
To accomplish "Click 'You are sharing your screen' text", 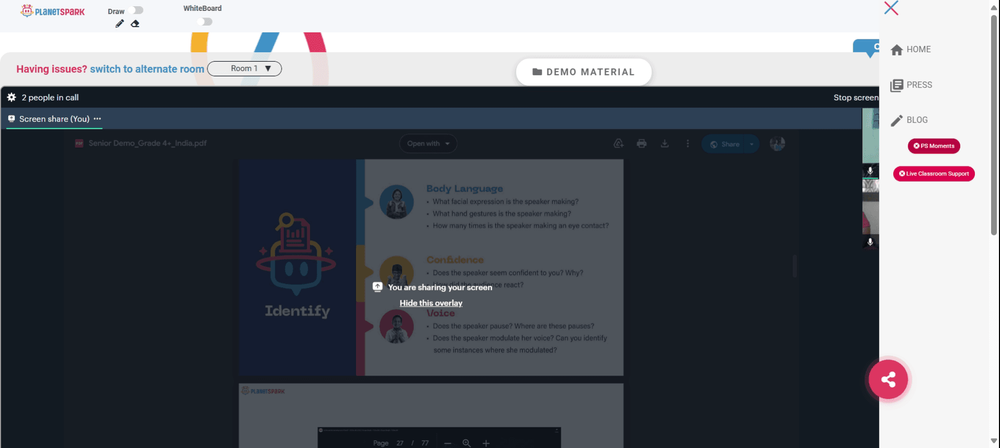I will pos(440,287).
